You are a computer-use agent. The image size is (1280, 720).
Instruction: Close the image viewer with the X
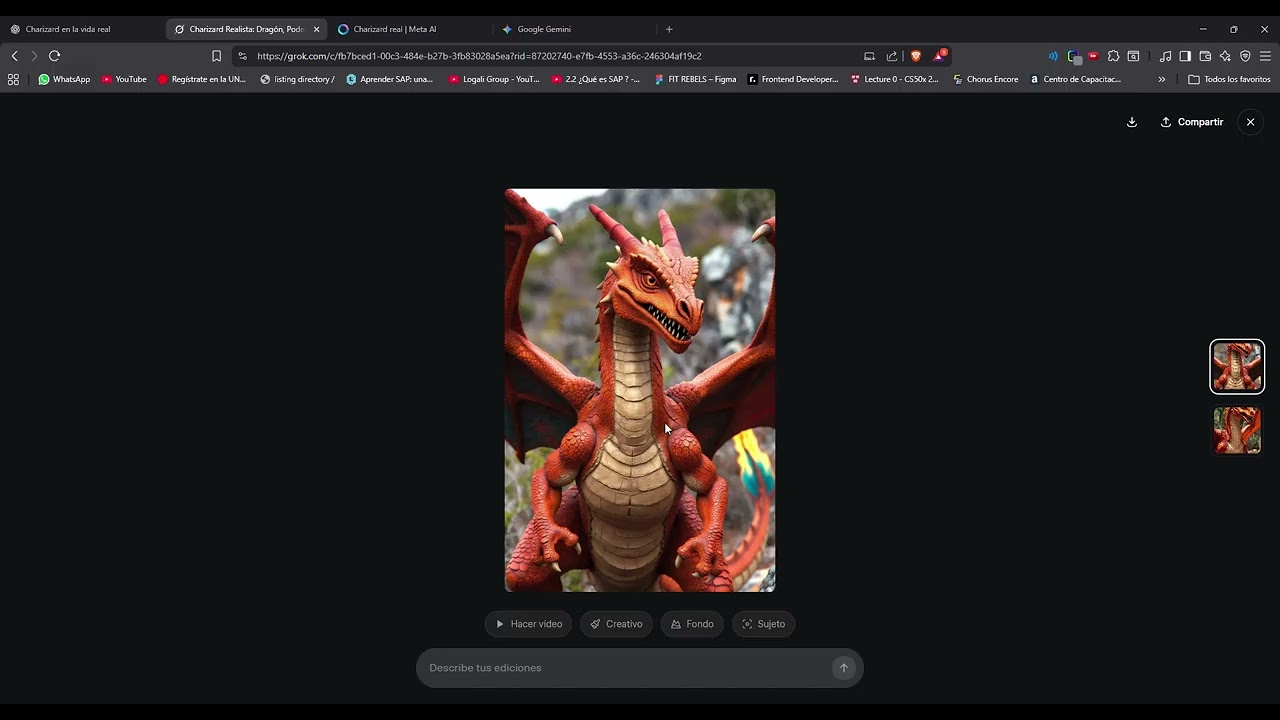coord(1250,122)
